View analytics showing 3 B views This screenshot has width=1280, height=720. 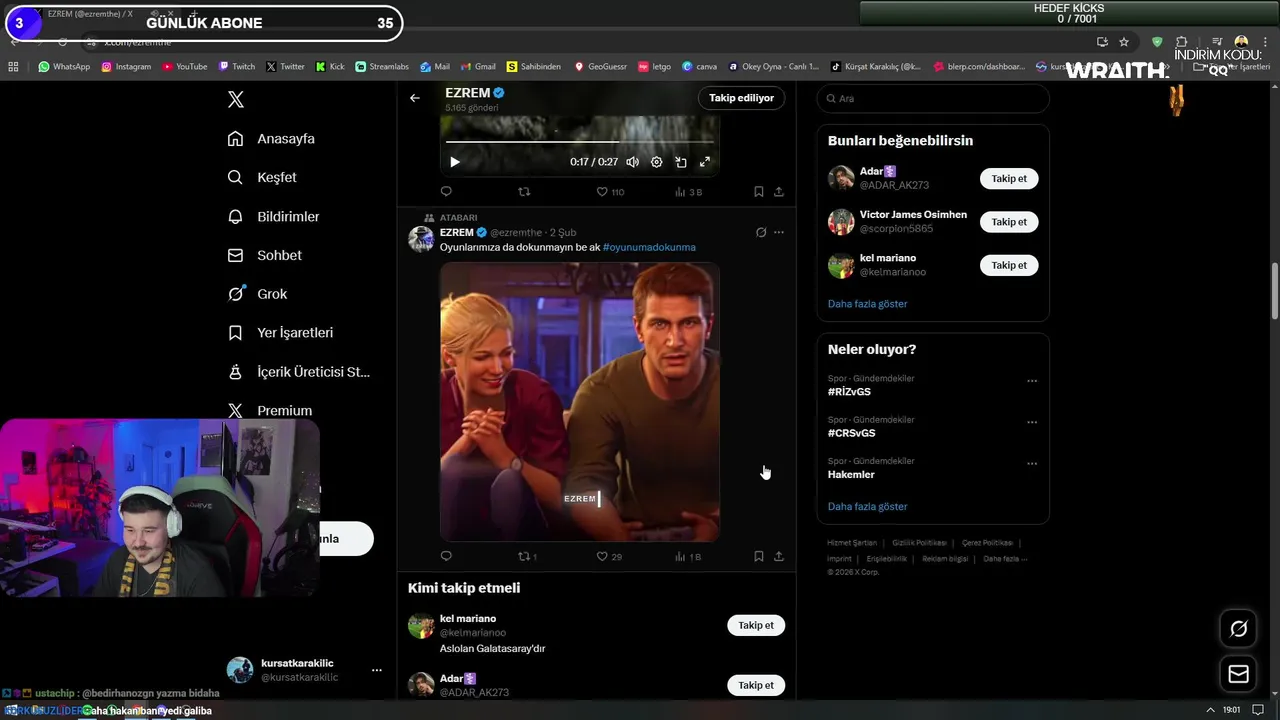coord(688,191)
